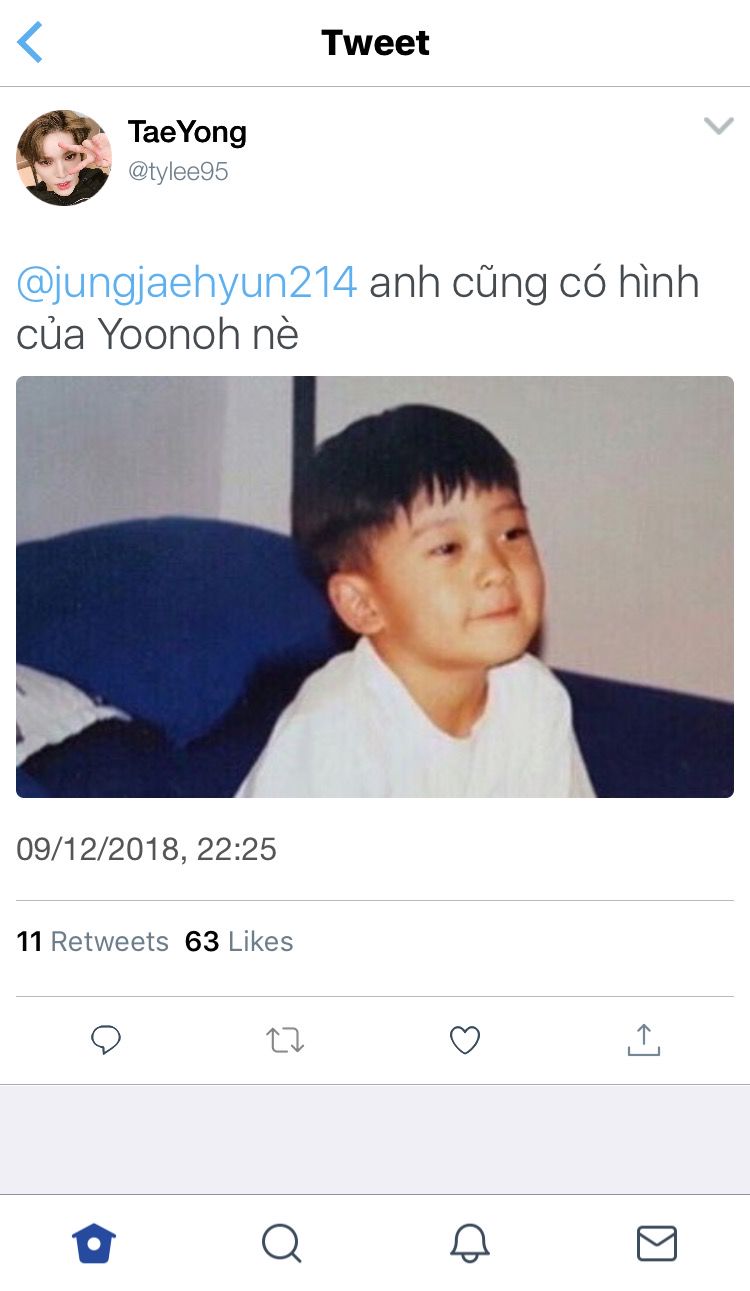The width and height of the screenshot is (750, 1291).
Task: Open TaeYong's profile avatar
Action: (64, 158)
